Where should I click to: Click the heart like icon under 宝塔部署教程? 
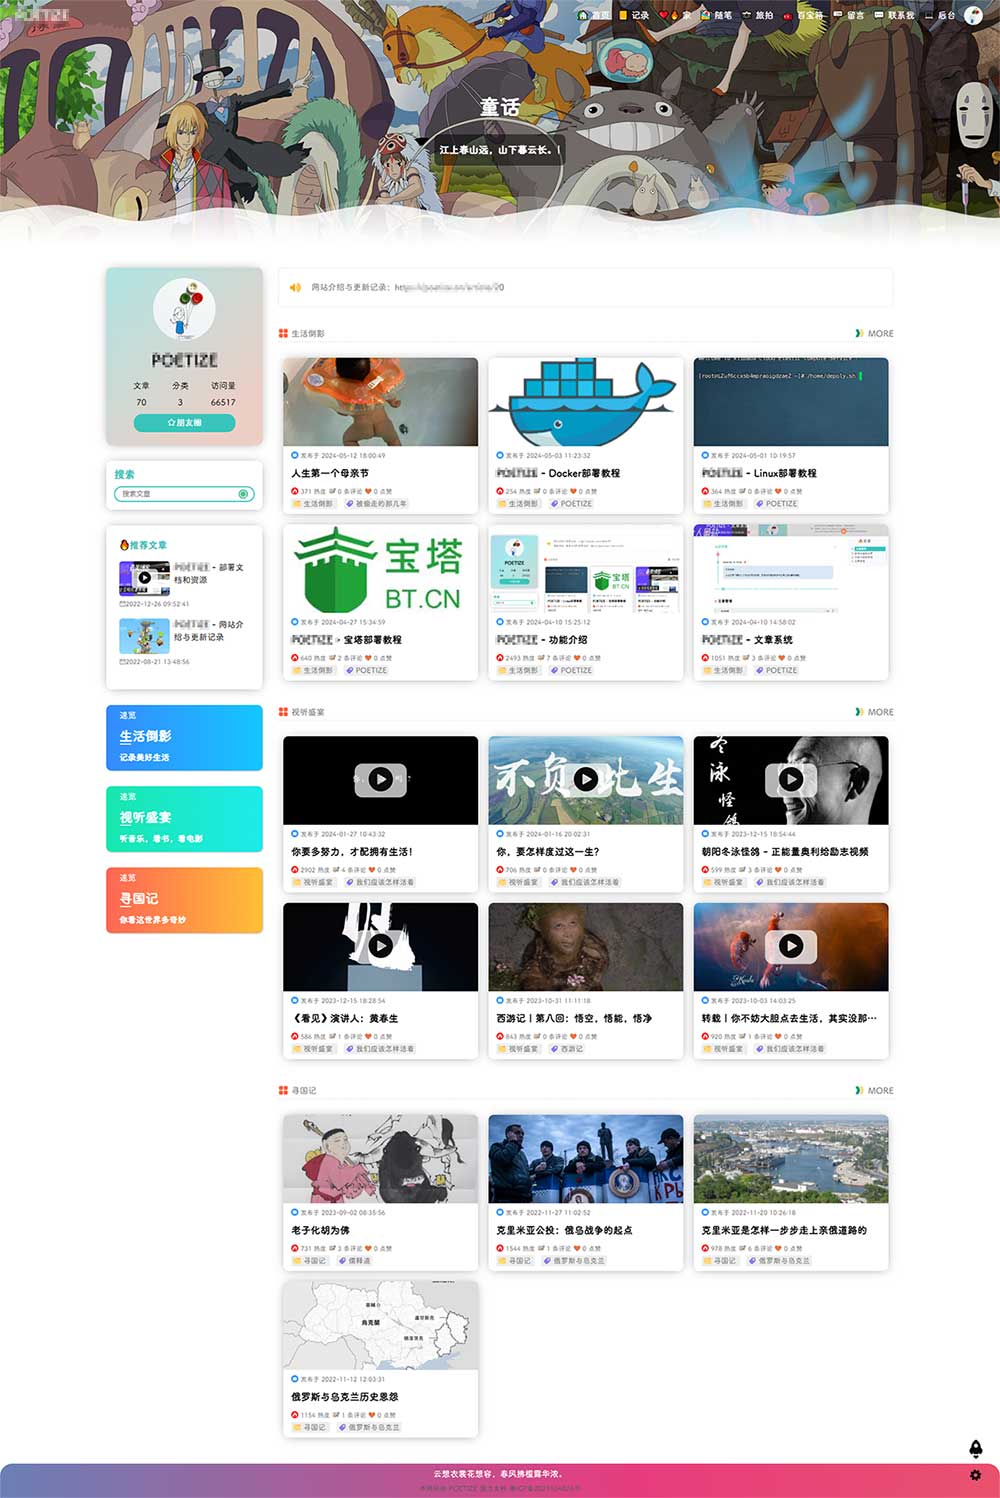(x=368, y=658)
